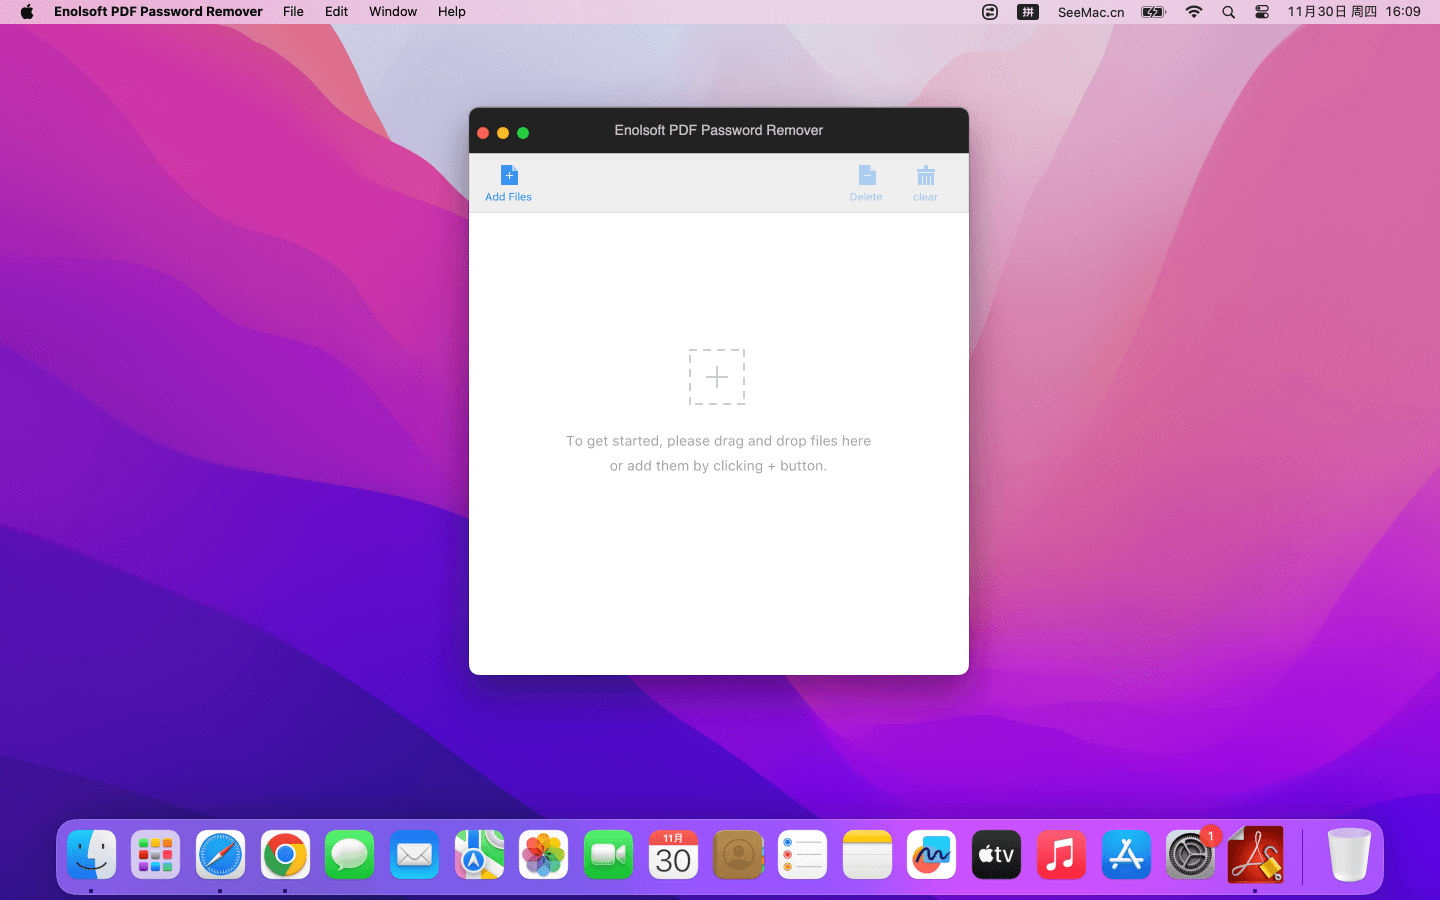Click the Wi-Fi status icon
Screen dimensions: 1440x900
pyautogui.click(x=1194, y=12)
